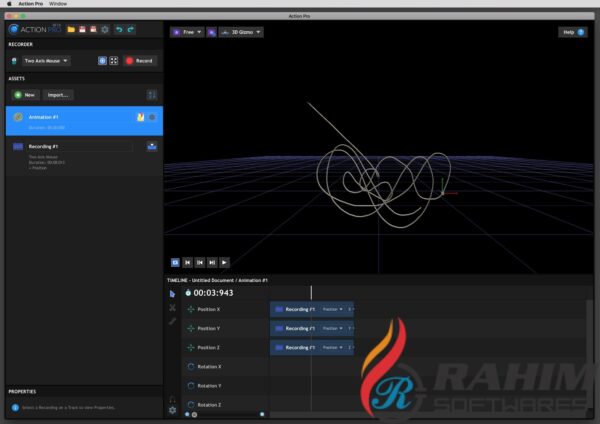The width and height of the screenshot is (600, 424).
Task: Open the gear icon on Animation #1
Action: pyautogui.click(x=152, y=117)
